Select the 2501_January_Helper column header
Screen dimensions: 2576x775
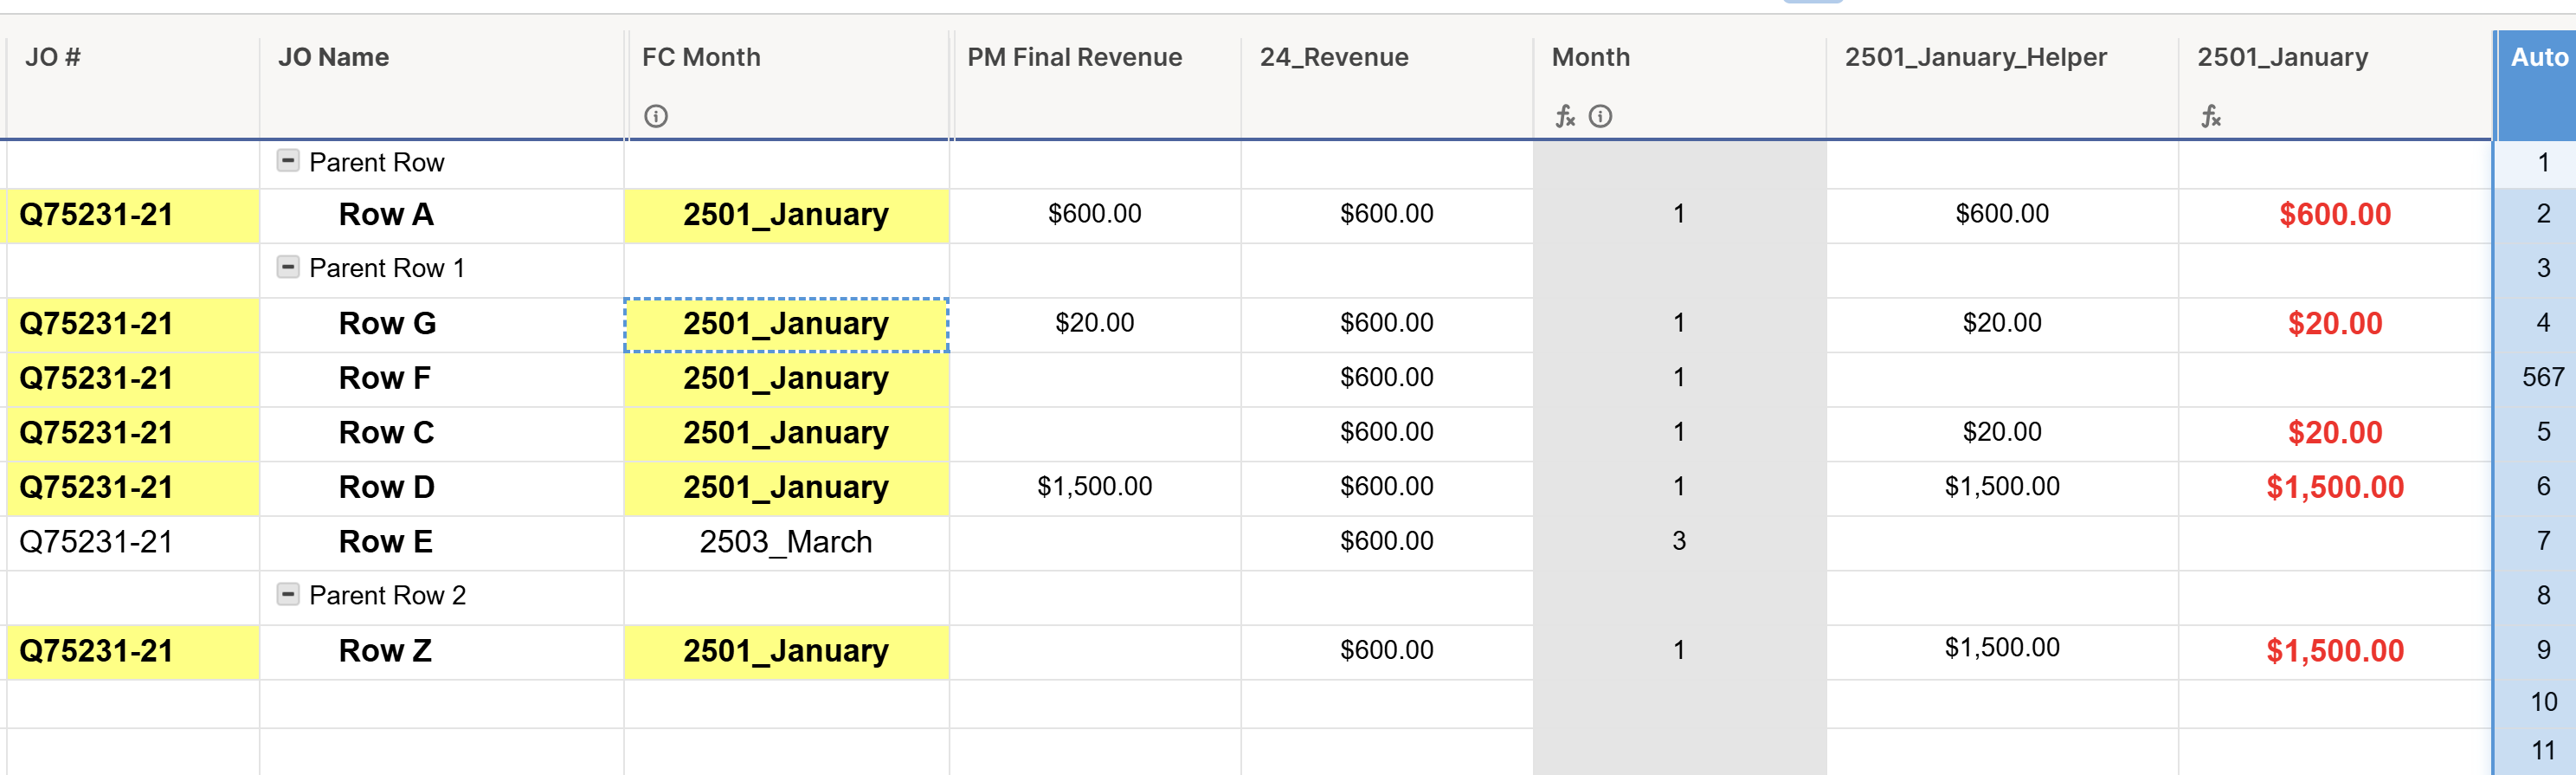tap(2002, 85)
